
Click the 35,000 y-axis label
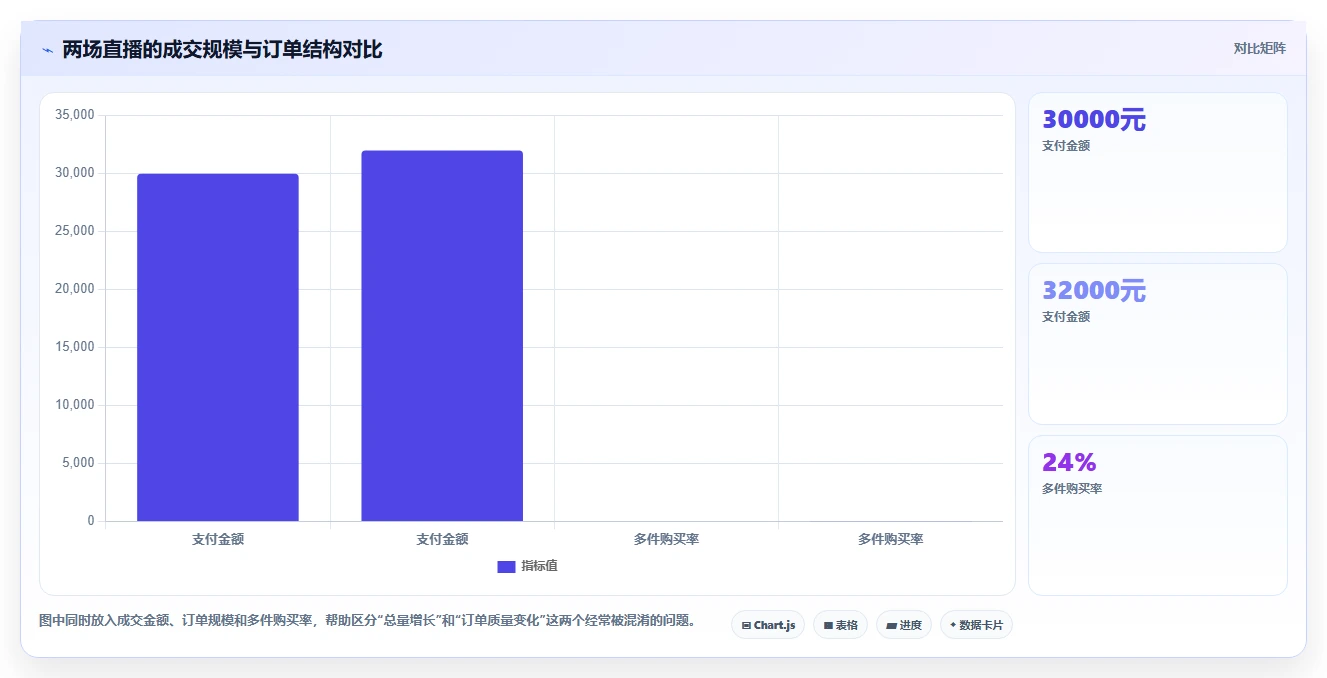tap(75, 115)
